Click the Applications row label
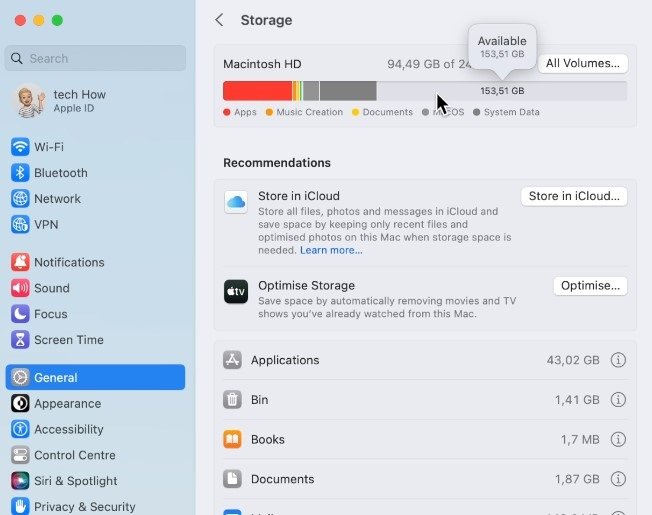Screen dimensions: 652x515 point(285,360)
